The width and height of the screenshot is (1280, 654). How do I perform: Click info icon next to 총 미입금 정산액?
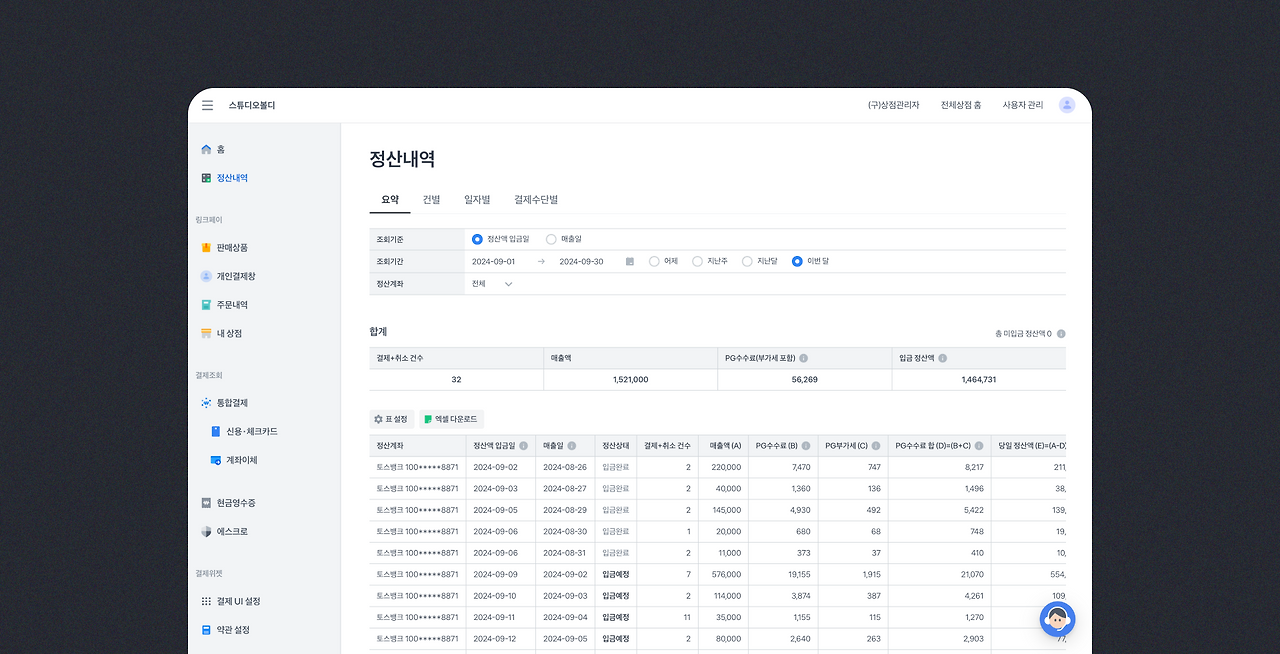click(1061, 334)
